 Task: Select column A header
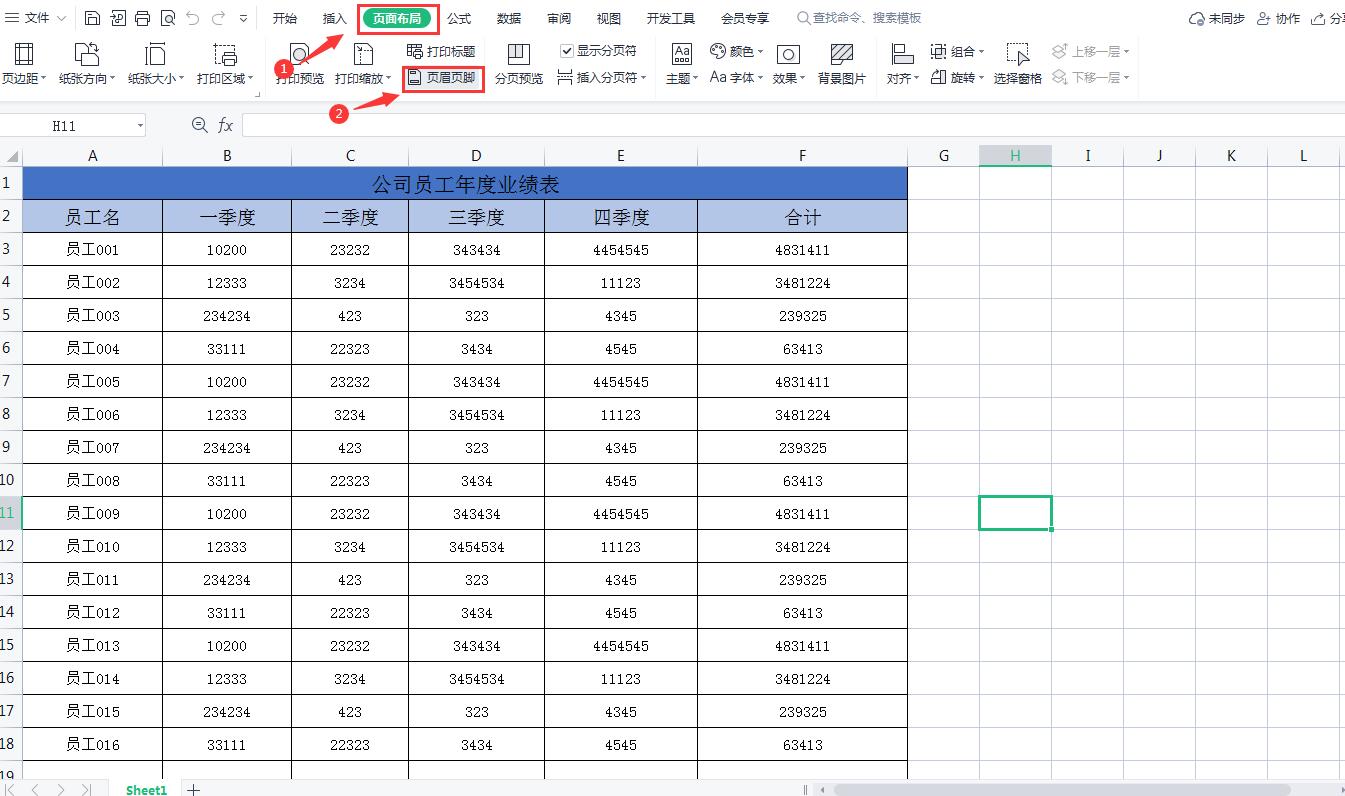tap(93, 156)
